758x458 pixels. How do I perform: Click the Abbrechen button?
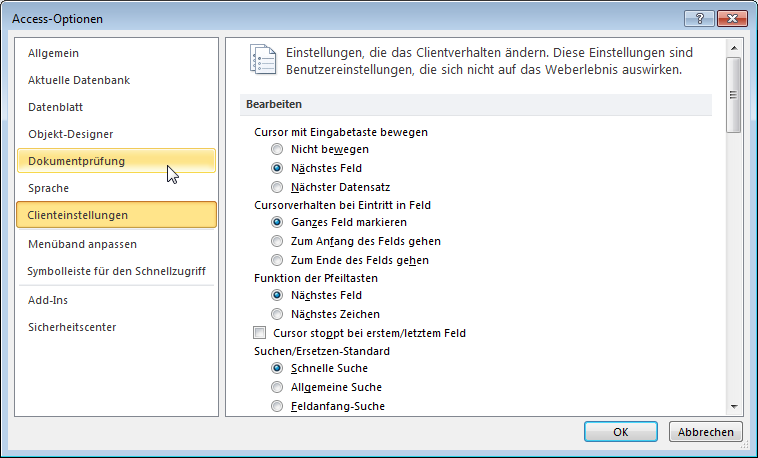tap(706, 432)
